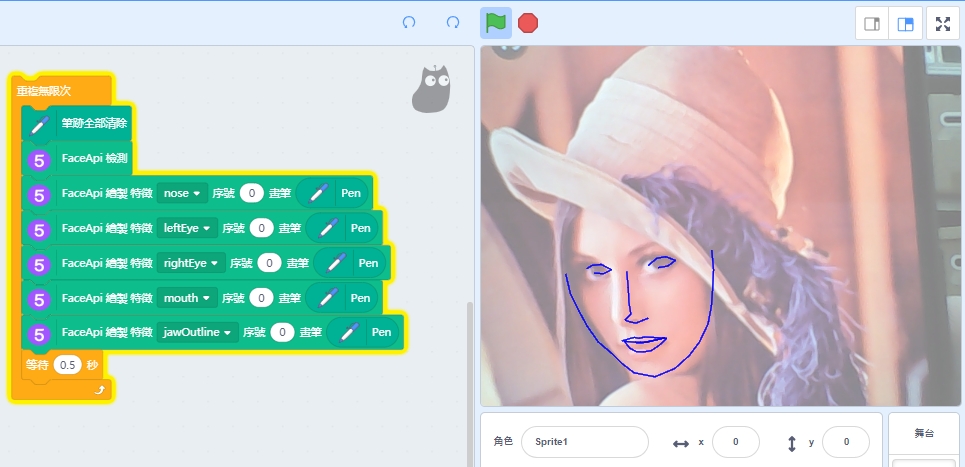Click the FaceApi detect block icon

39,158
